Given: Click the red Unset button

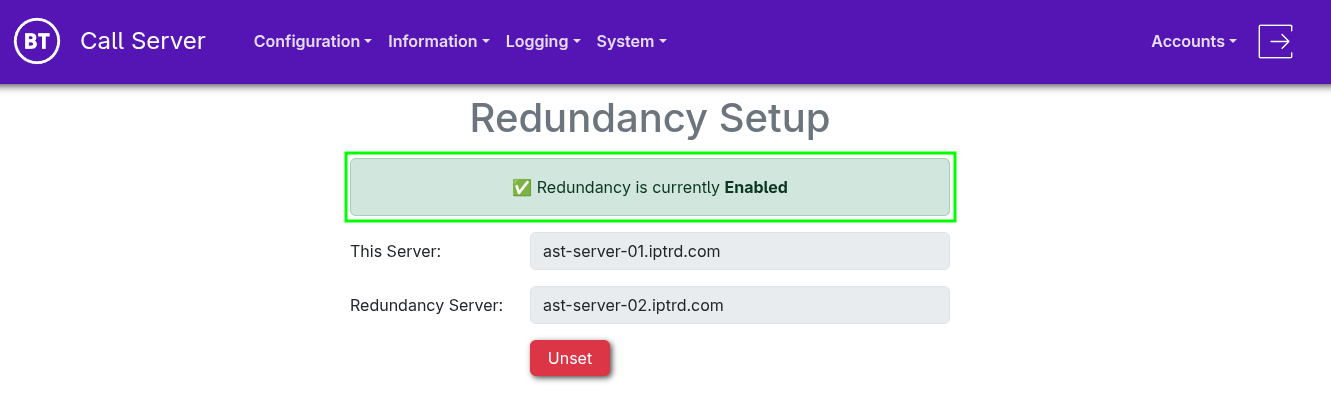Looking at the screenshot, I should click(570, 358).
